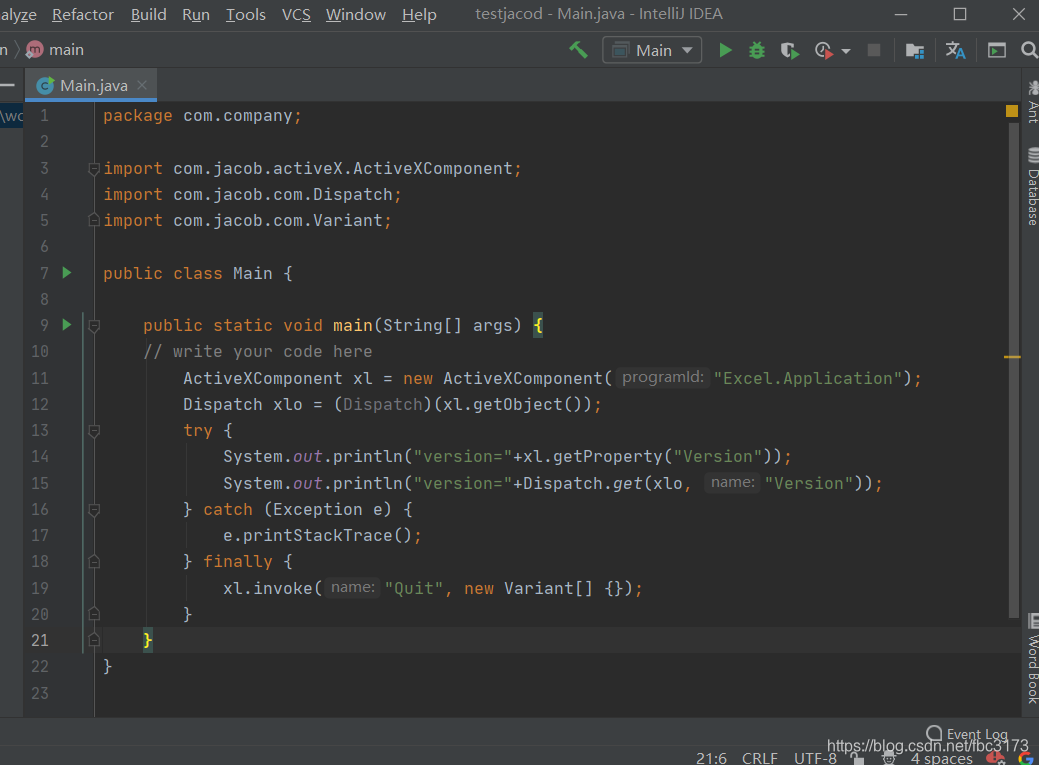Click the "Excel.Application" string literal
The image size is (1039, 765).
click(808, 379)
